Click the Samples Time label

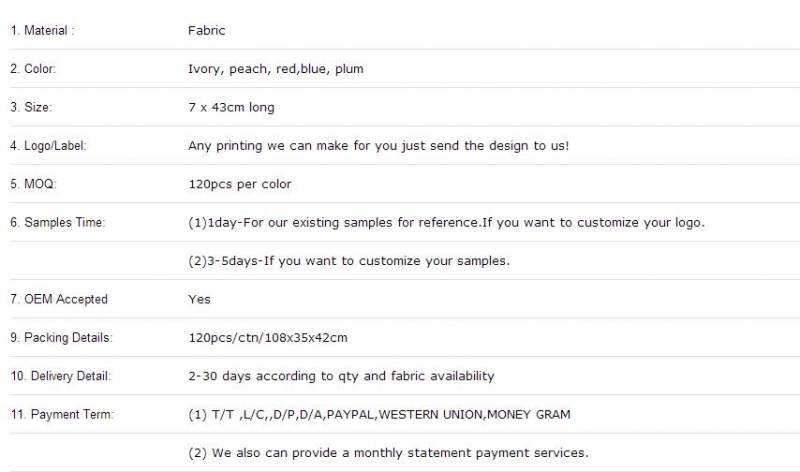pyautogui.click(x=58, y=222)
